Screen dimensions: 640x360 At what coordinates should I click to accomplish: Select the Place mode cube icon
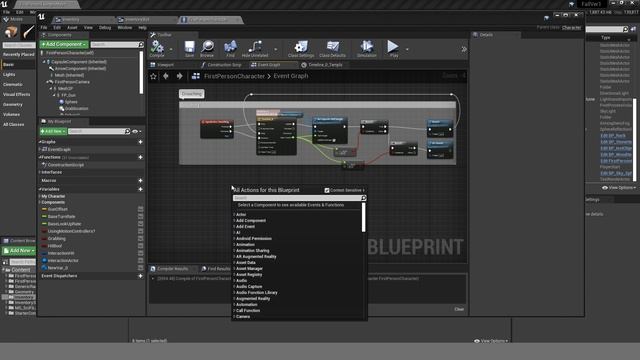click(x=11, y=32)
